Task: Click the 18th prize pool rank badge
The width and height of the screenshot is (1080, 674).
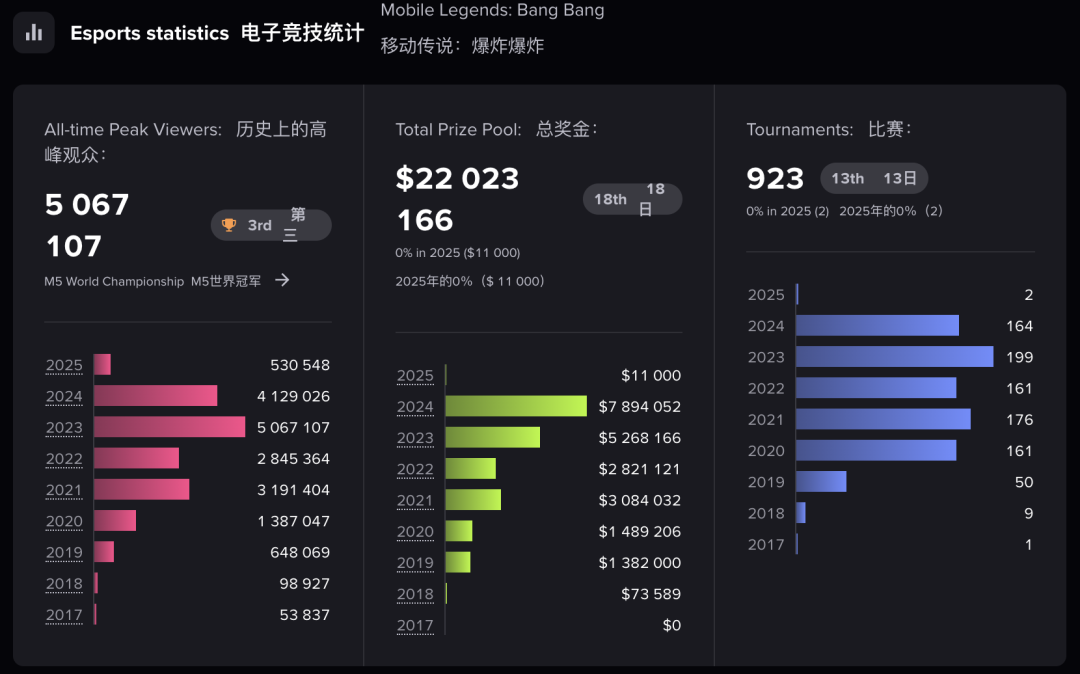Action: (632, 199)
